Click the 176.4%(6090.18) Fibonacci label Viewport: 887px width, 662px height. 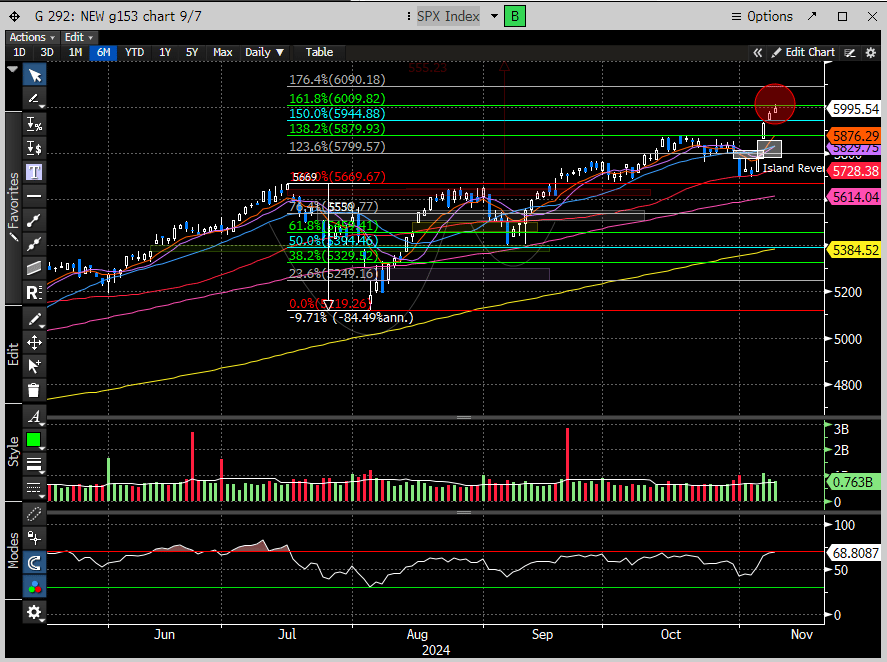coord(337,80)
